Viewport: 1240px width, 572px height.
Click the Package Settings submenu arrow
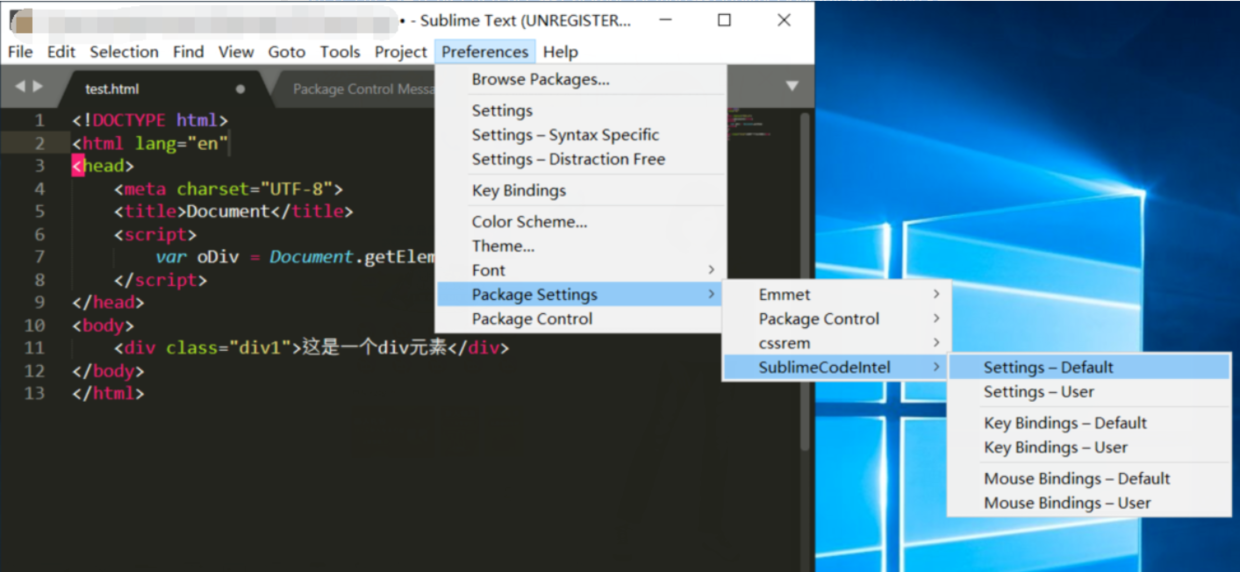[711, 295]
